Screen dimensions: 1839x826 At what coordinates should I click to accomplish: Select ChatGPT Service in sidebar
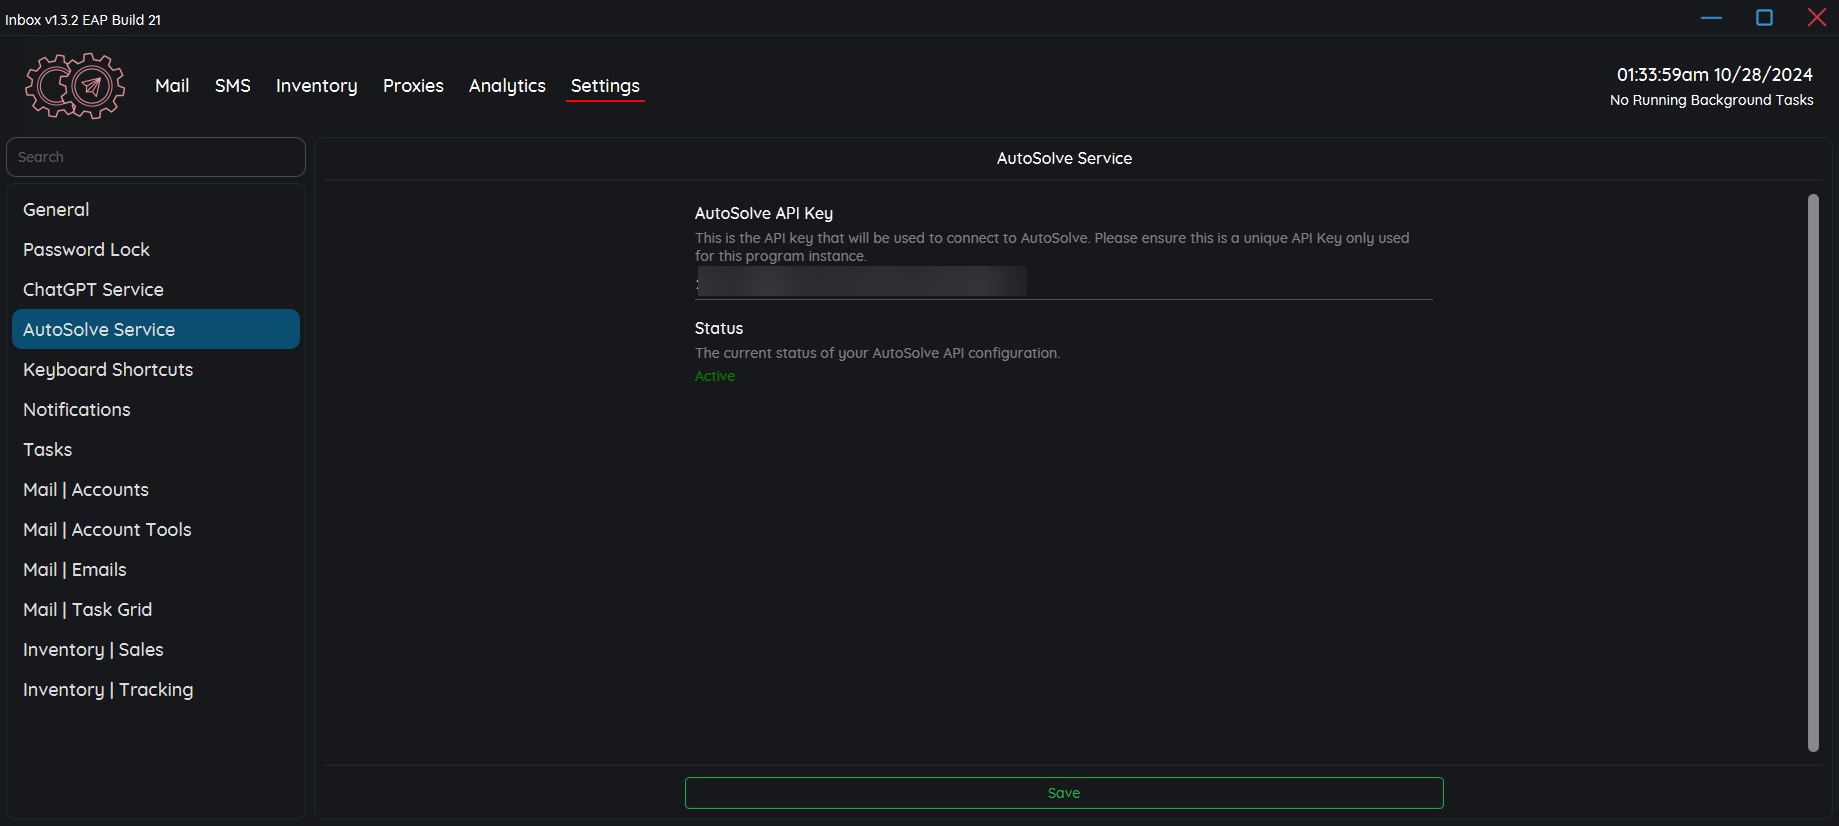pos(93,290)
